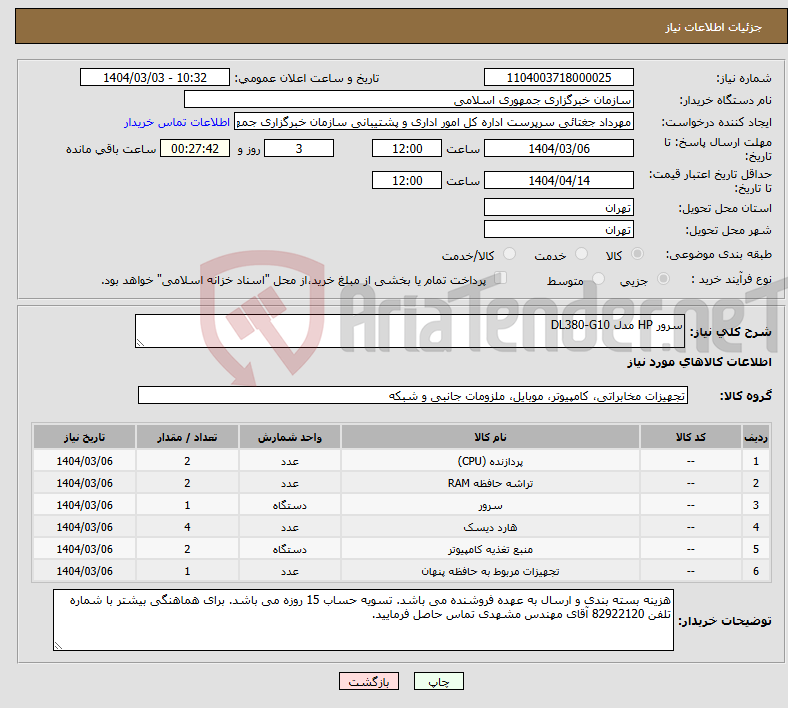Click the goods group field تجهیزات مخابراتی
The height and width of the screenshot is (708, 788).
[x=413, y=395]
